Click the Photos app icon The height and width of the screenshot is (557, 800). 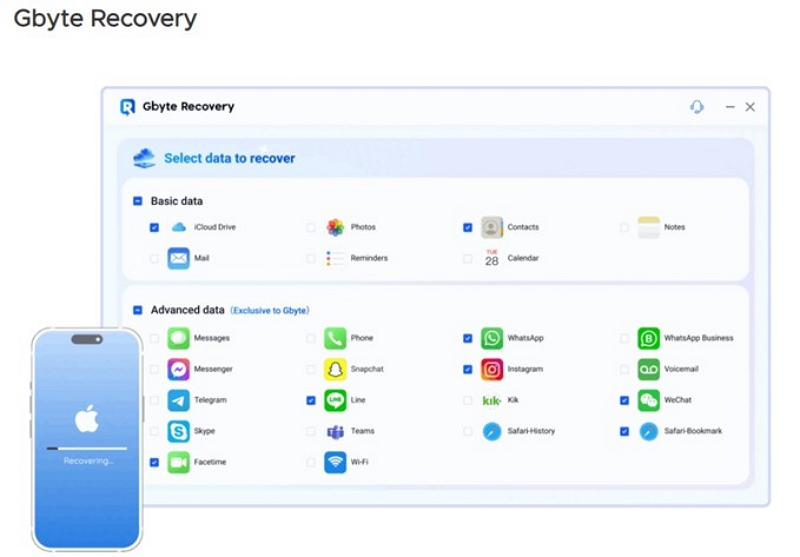tap(335, 227)
